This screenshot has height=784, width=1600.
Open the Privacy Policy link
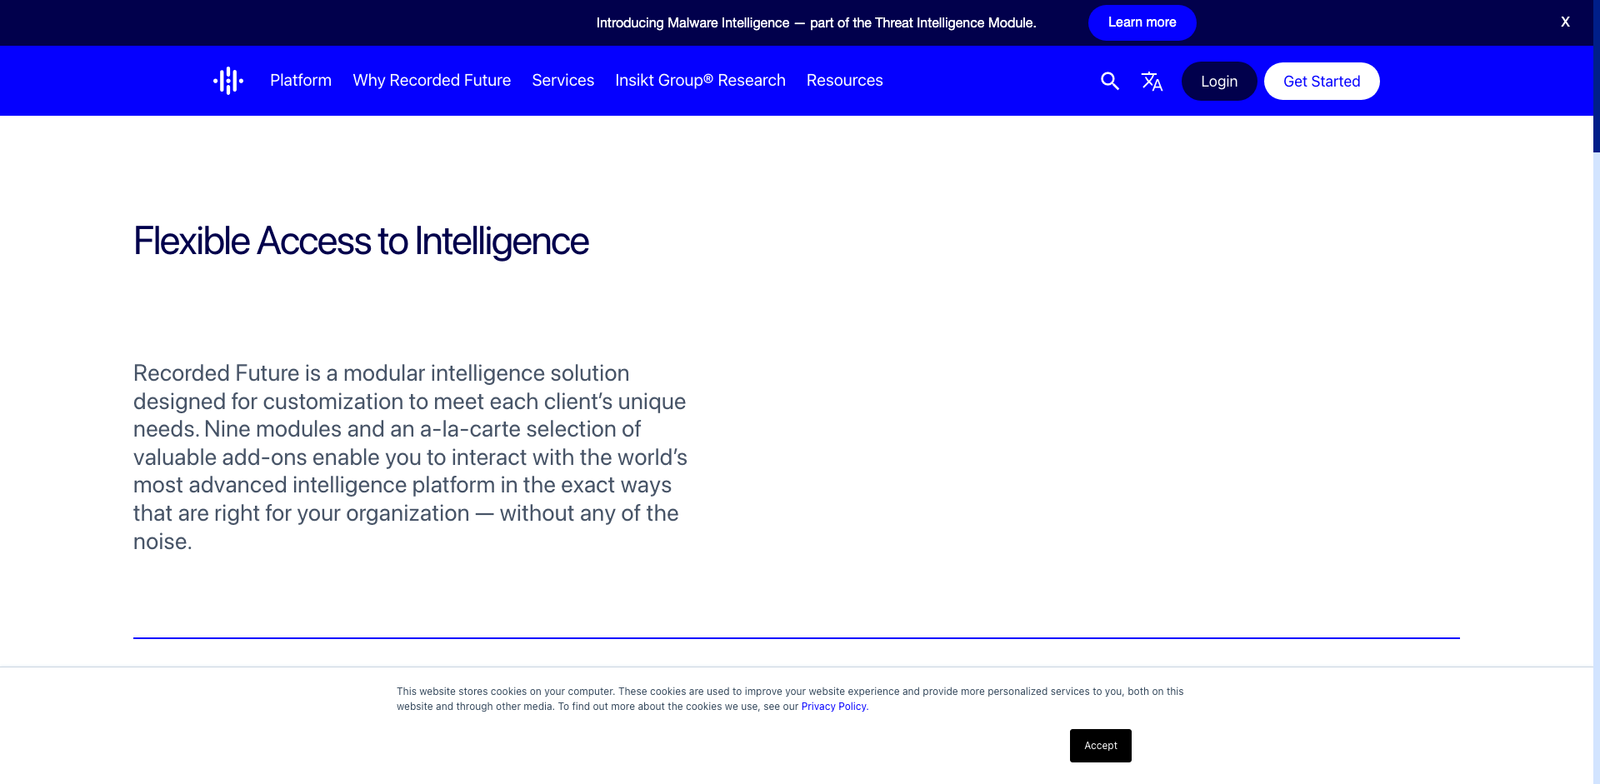point(834,706)
